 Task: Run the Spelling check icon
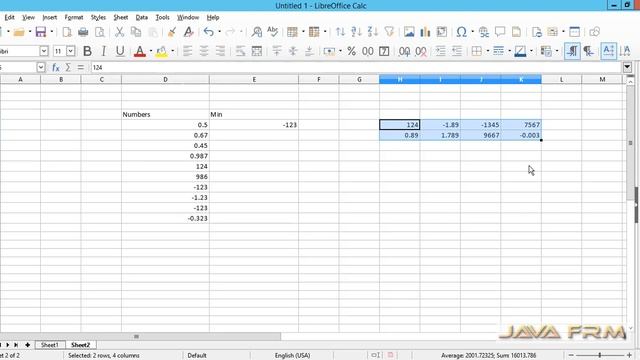click(272, 32)
